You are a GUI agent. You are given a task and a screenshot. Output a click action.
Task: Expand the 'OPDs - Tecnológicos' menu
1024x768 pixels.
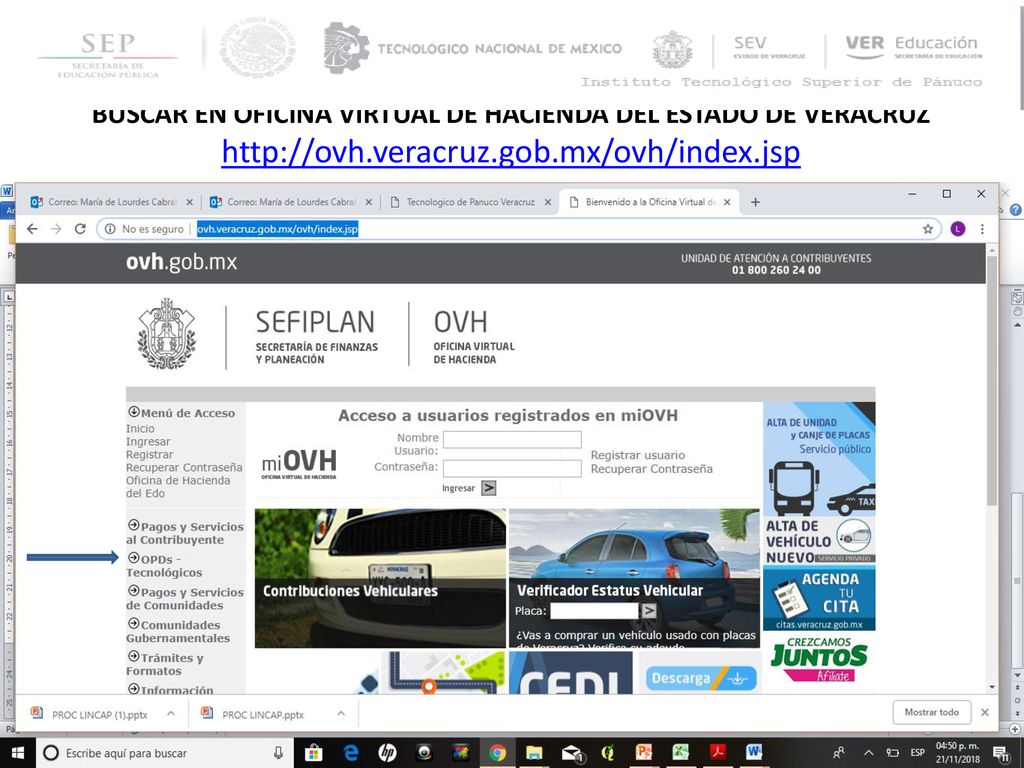coord(164,566)
